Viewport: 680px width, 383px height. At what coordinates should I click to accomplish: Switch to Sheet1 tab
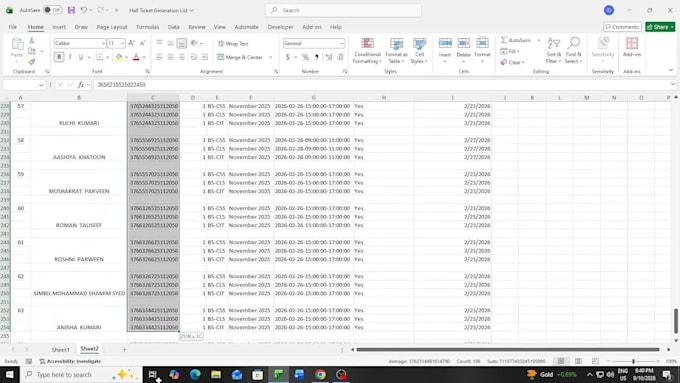[x=60, y=349]
